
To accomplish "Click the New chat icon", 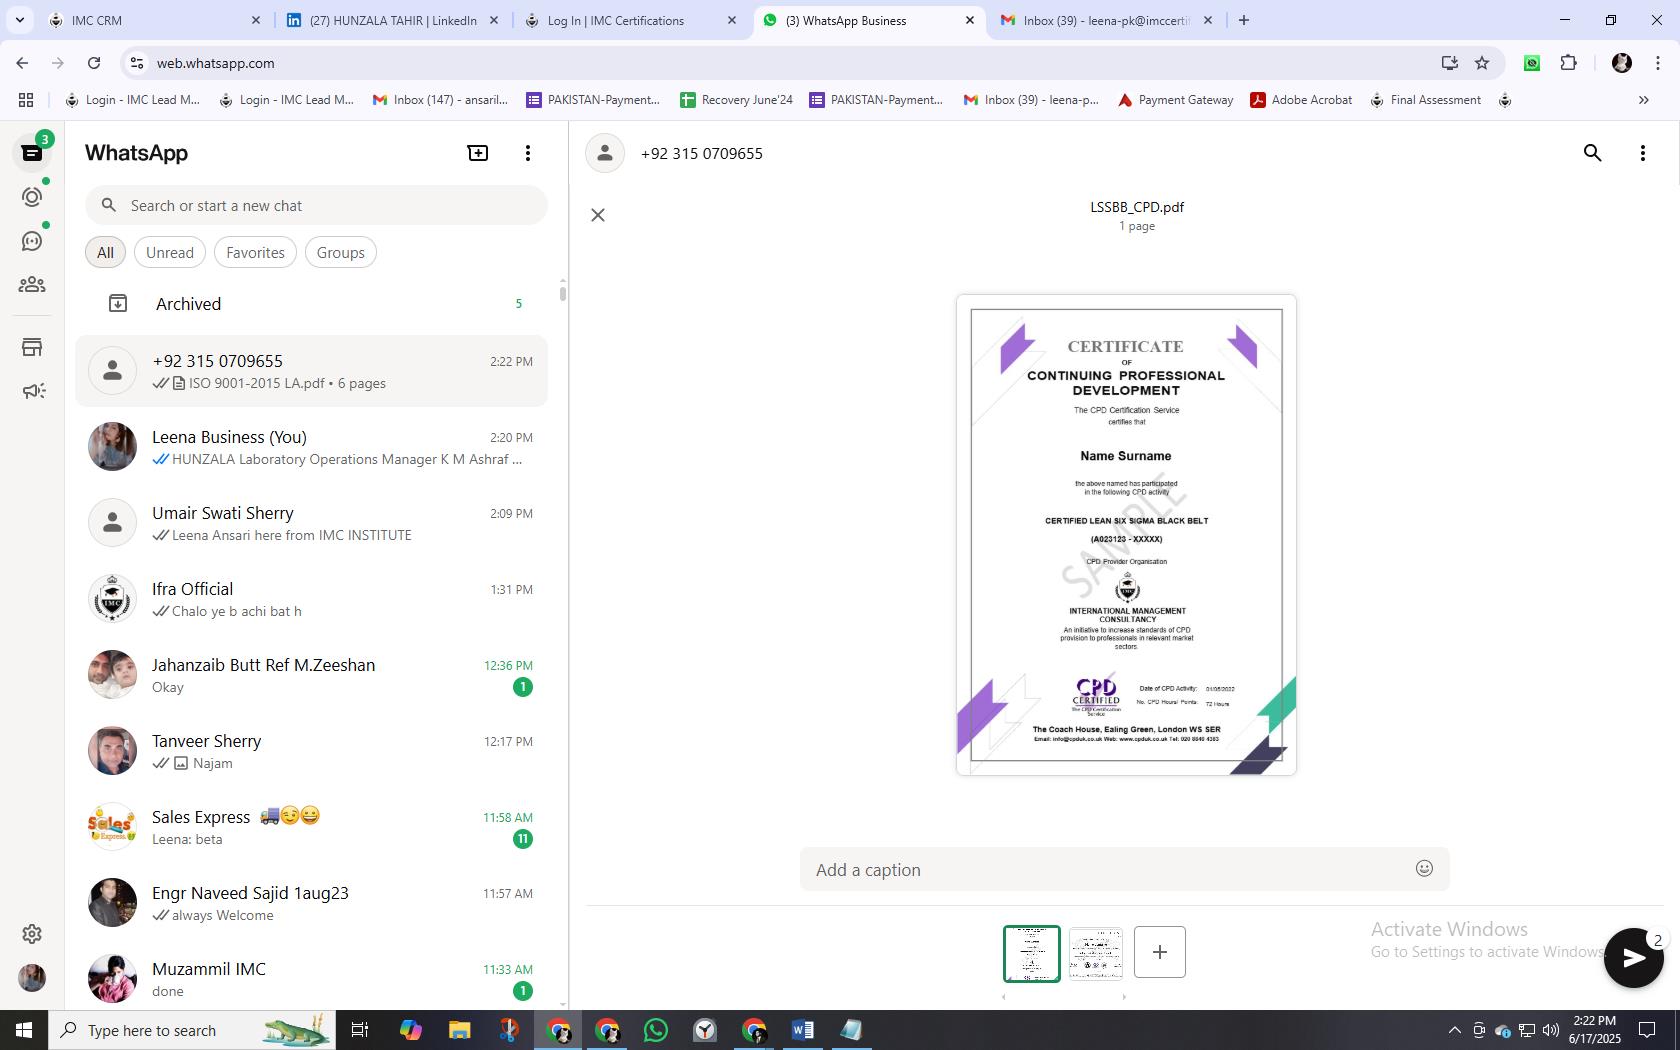I will coord(478,153).
